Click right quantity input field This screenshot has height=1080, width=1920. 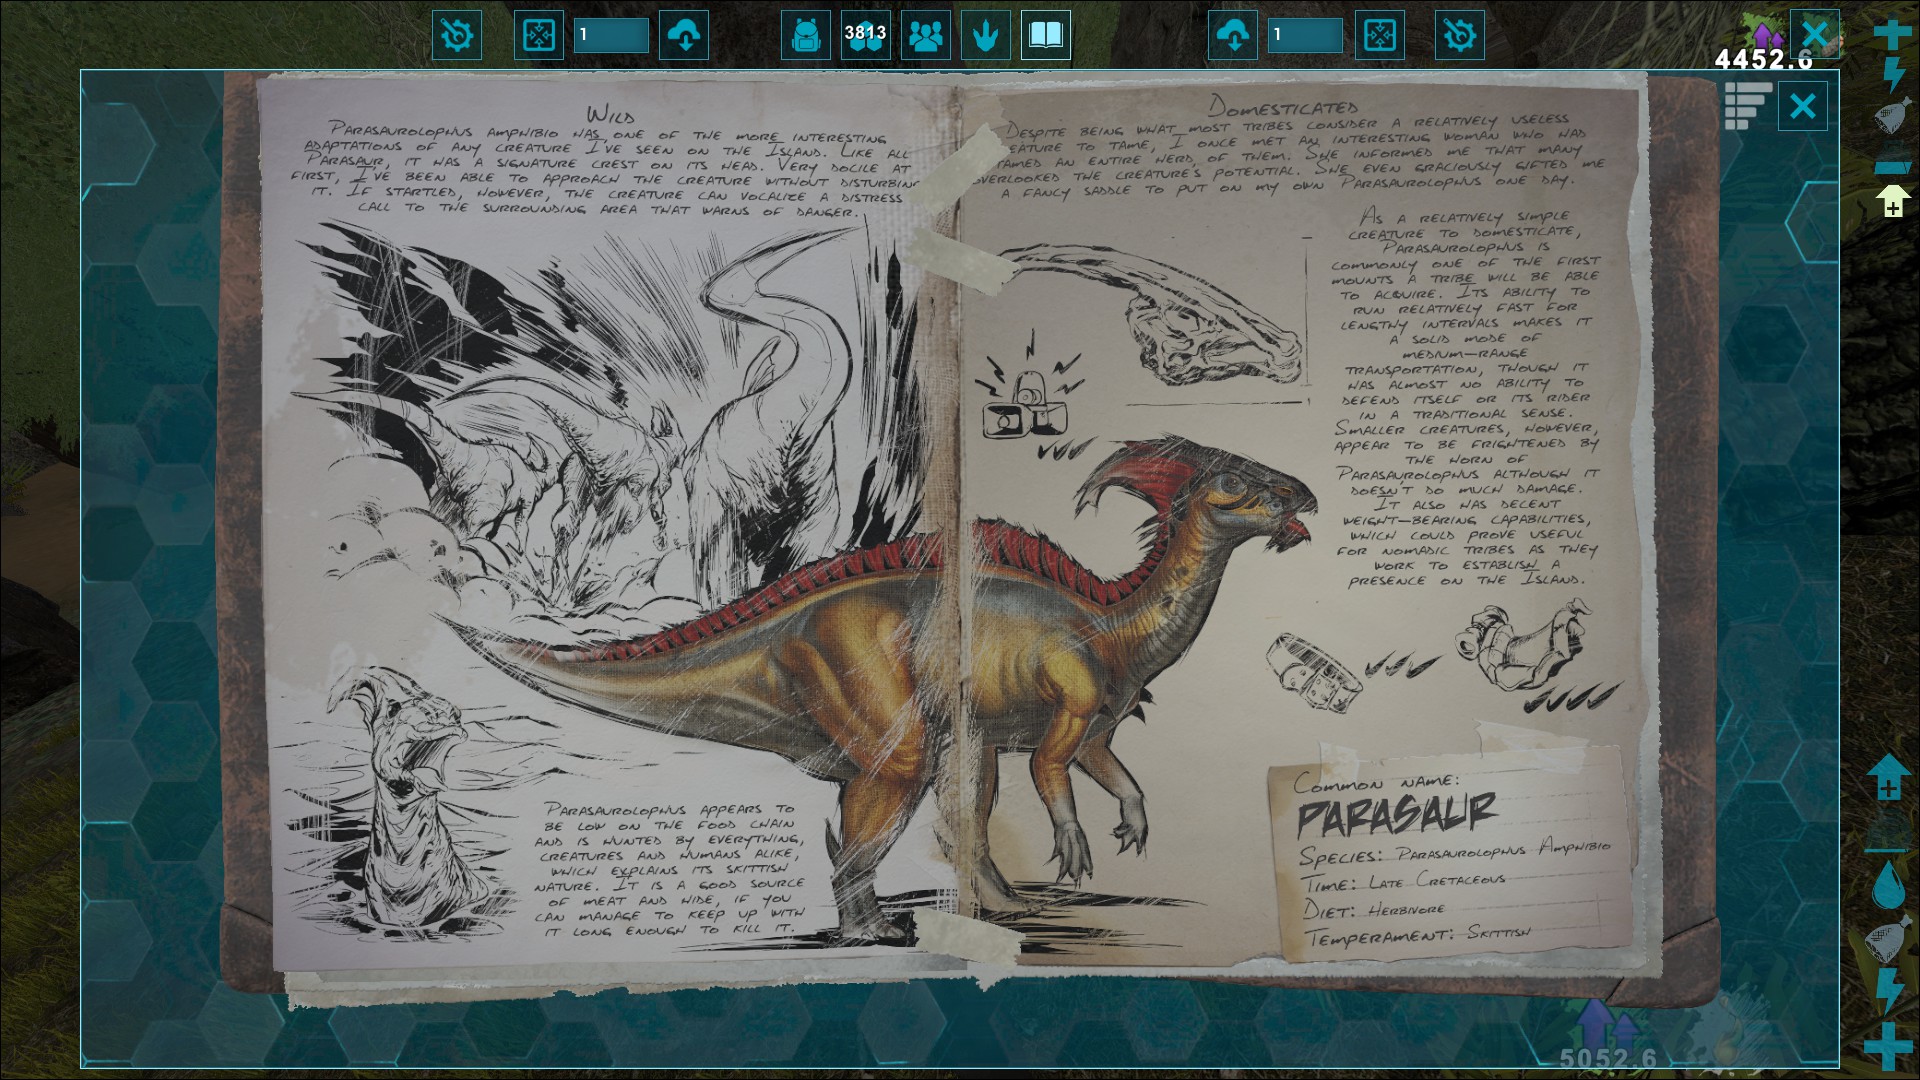[1304, 36]
